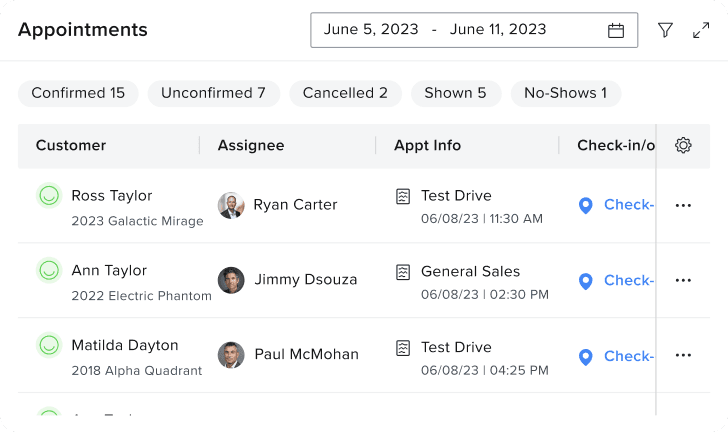Open table column settings gear
This screenshot has height=432, width=728.
(683, 145)
